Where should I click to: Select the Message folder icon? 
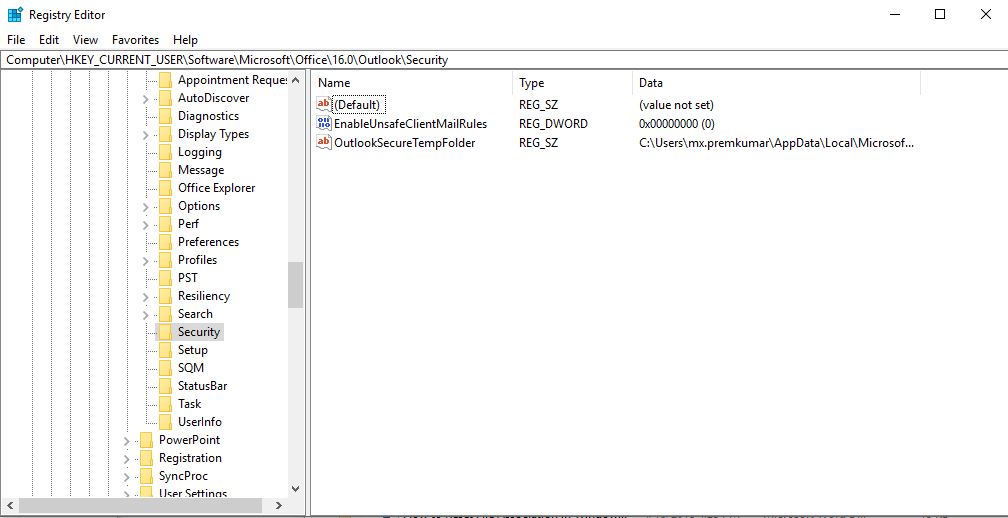(x=166, y=170)
